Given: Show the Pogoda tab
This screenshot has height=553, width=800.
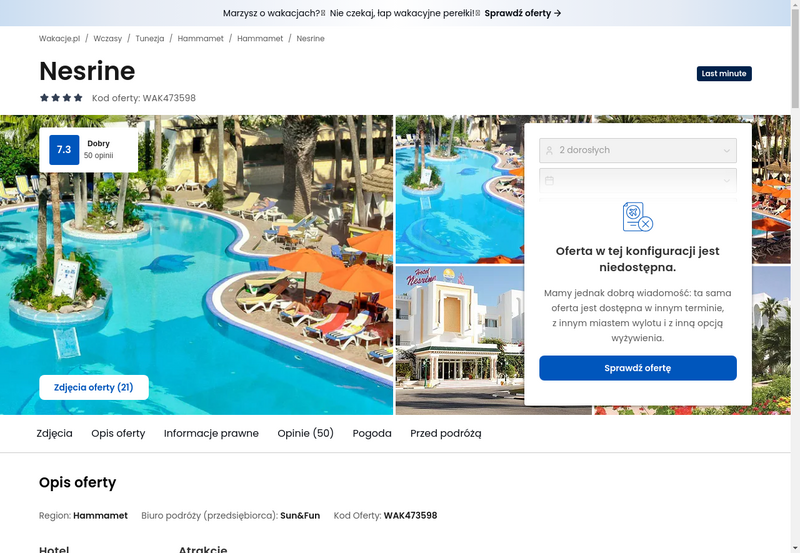Looking at the screenshot, I should click(372, 433).
